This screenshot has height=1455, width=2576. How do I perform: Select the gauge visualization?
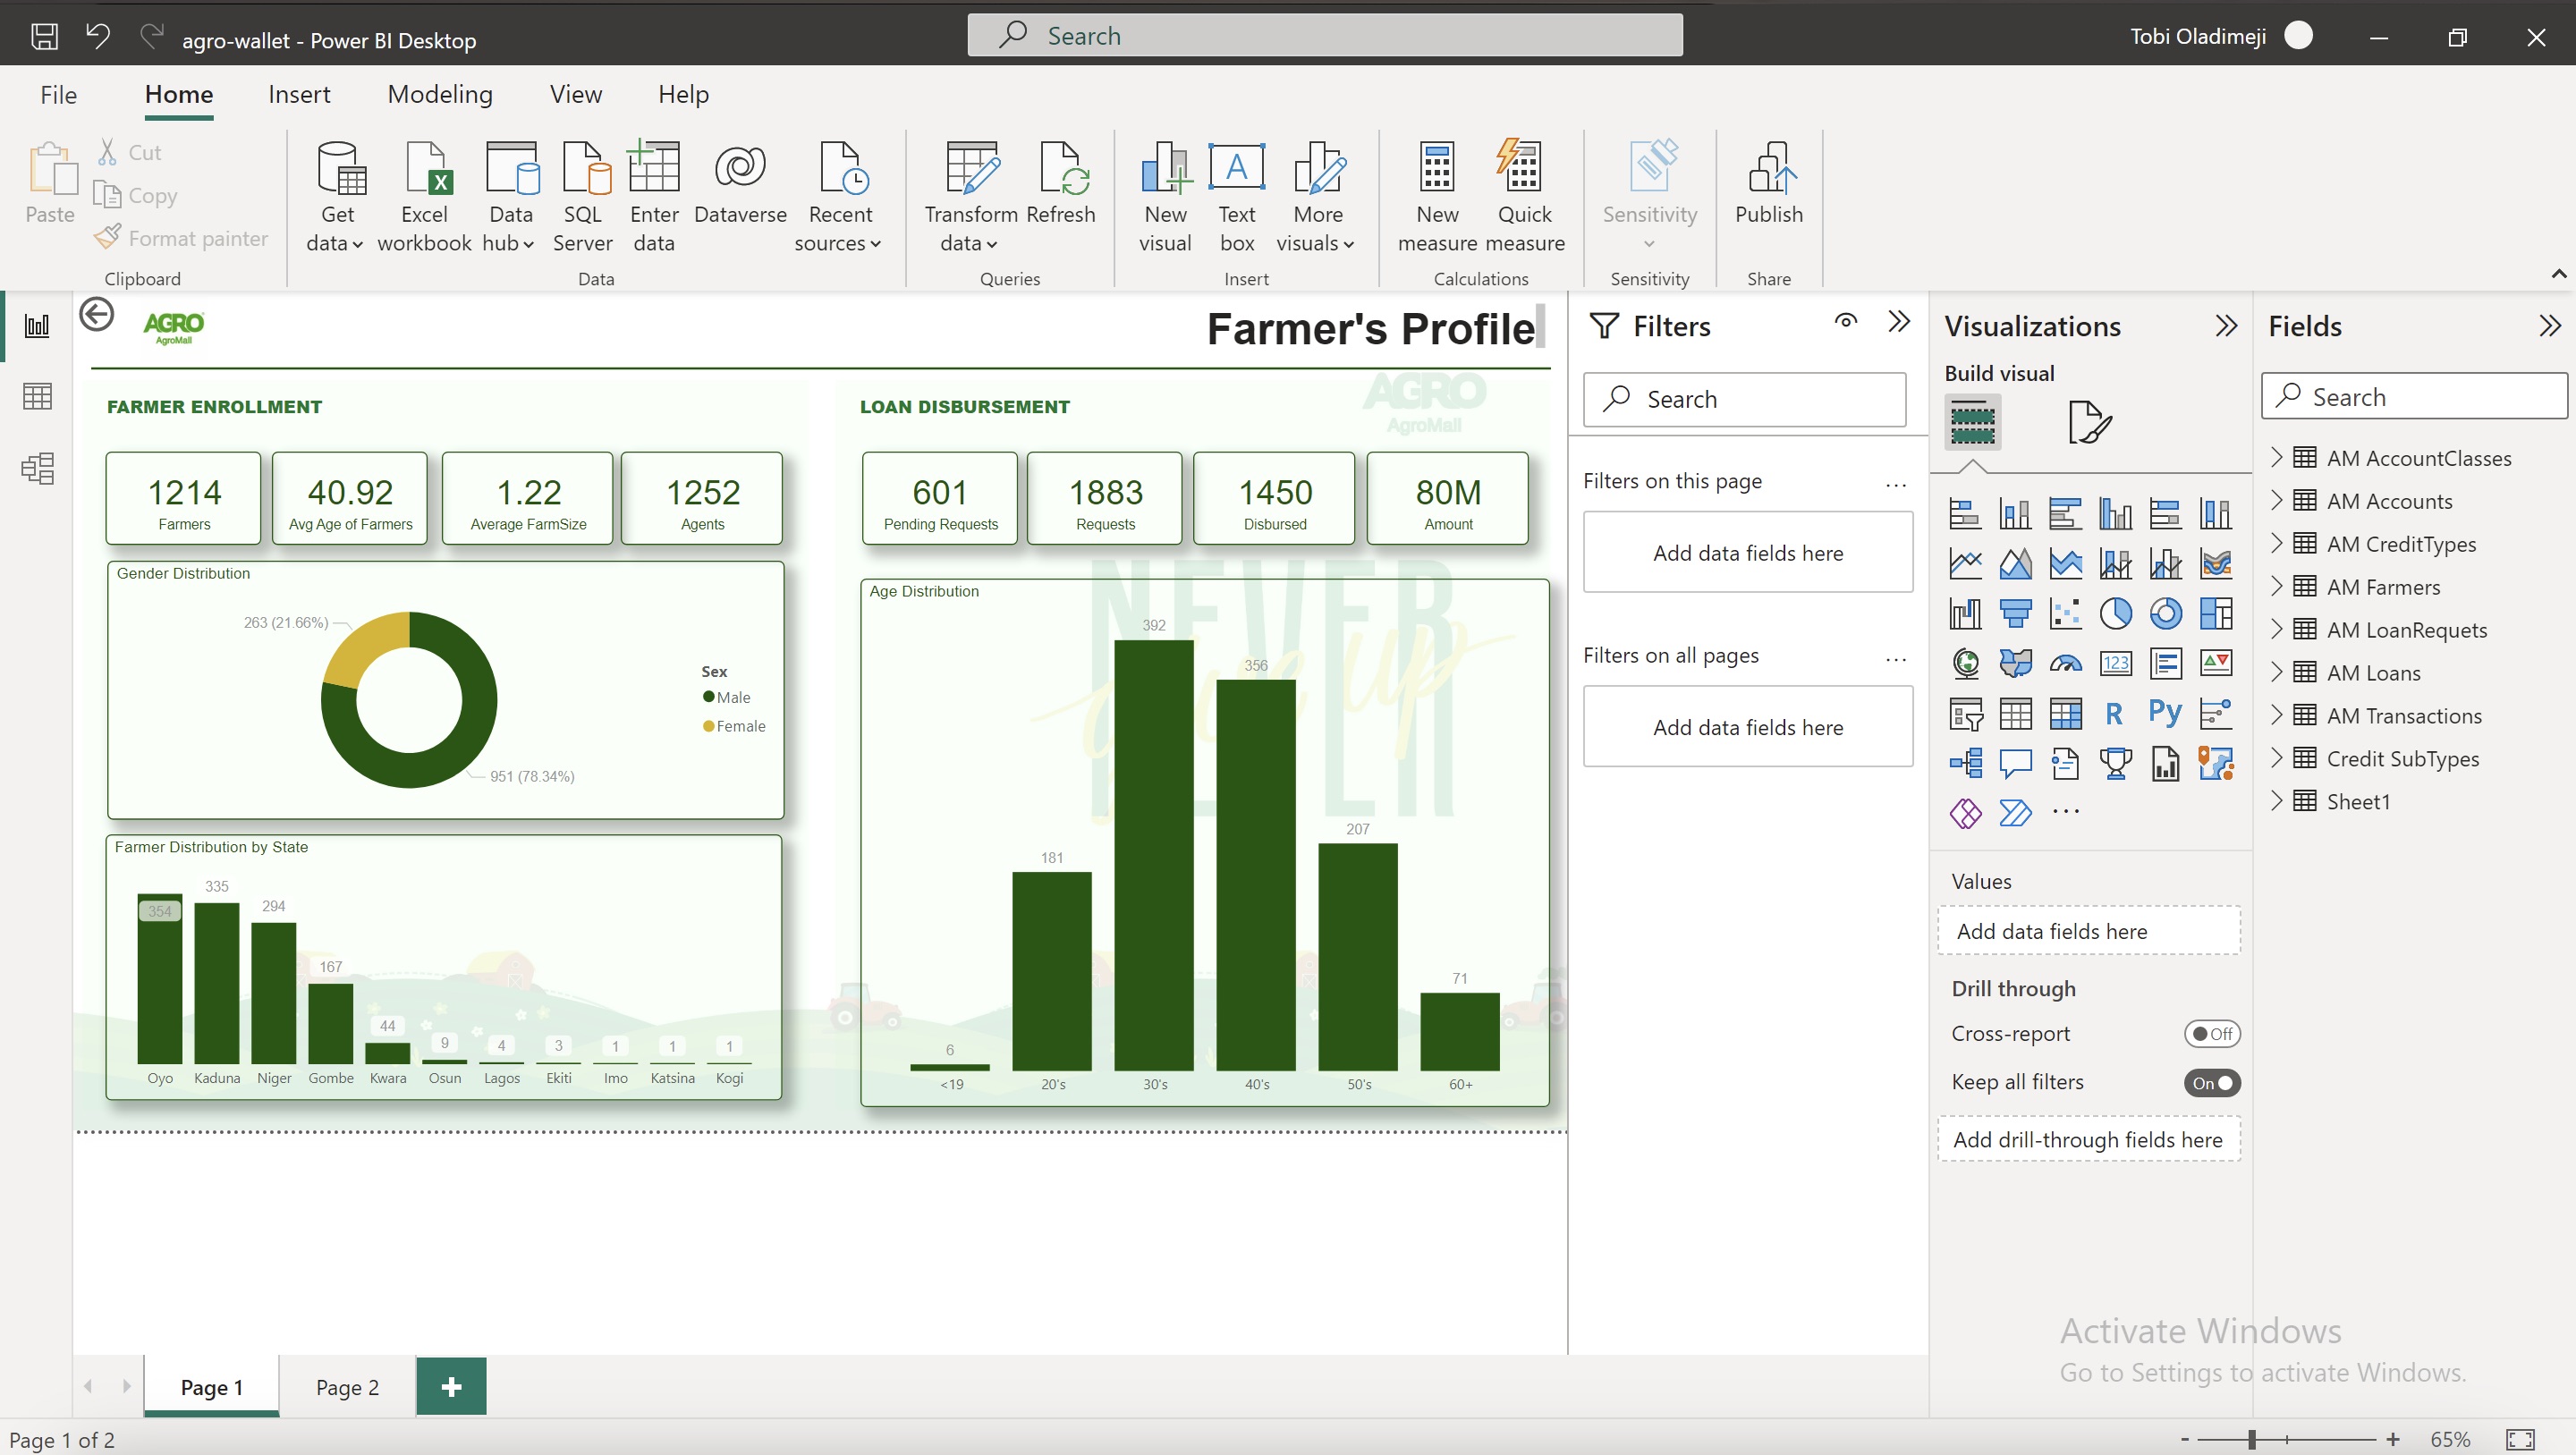click(x=2066, y=663)
